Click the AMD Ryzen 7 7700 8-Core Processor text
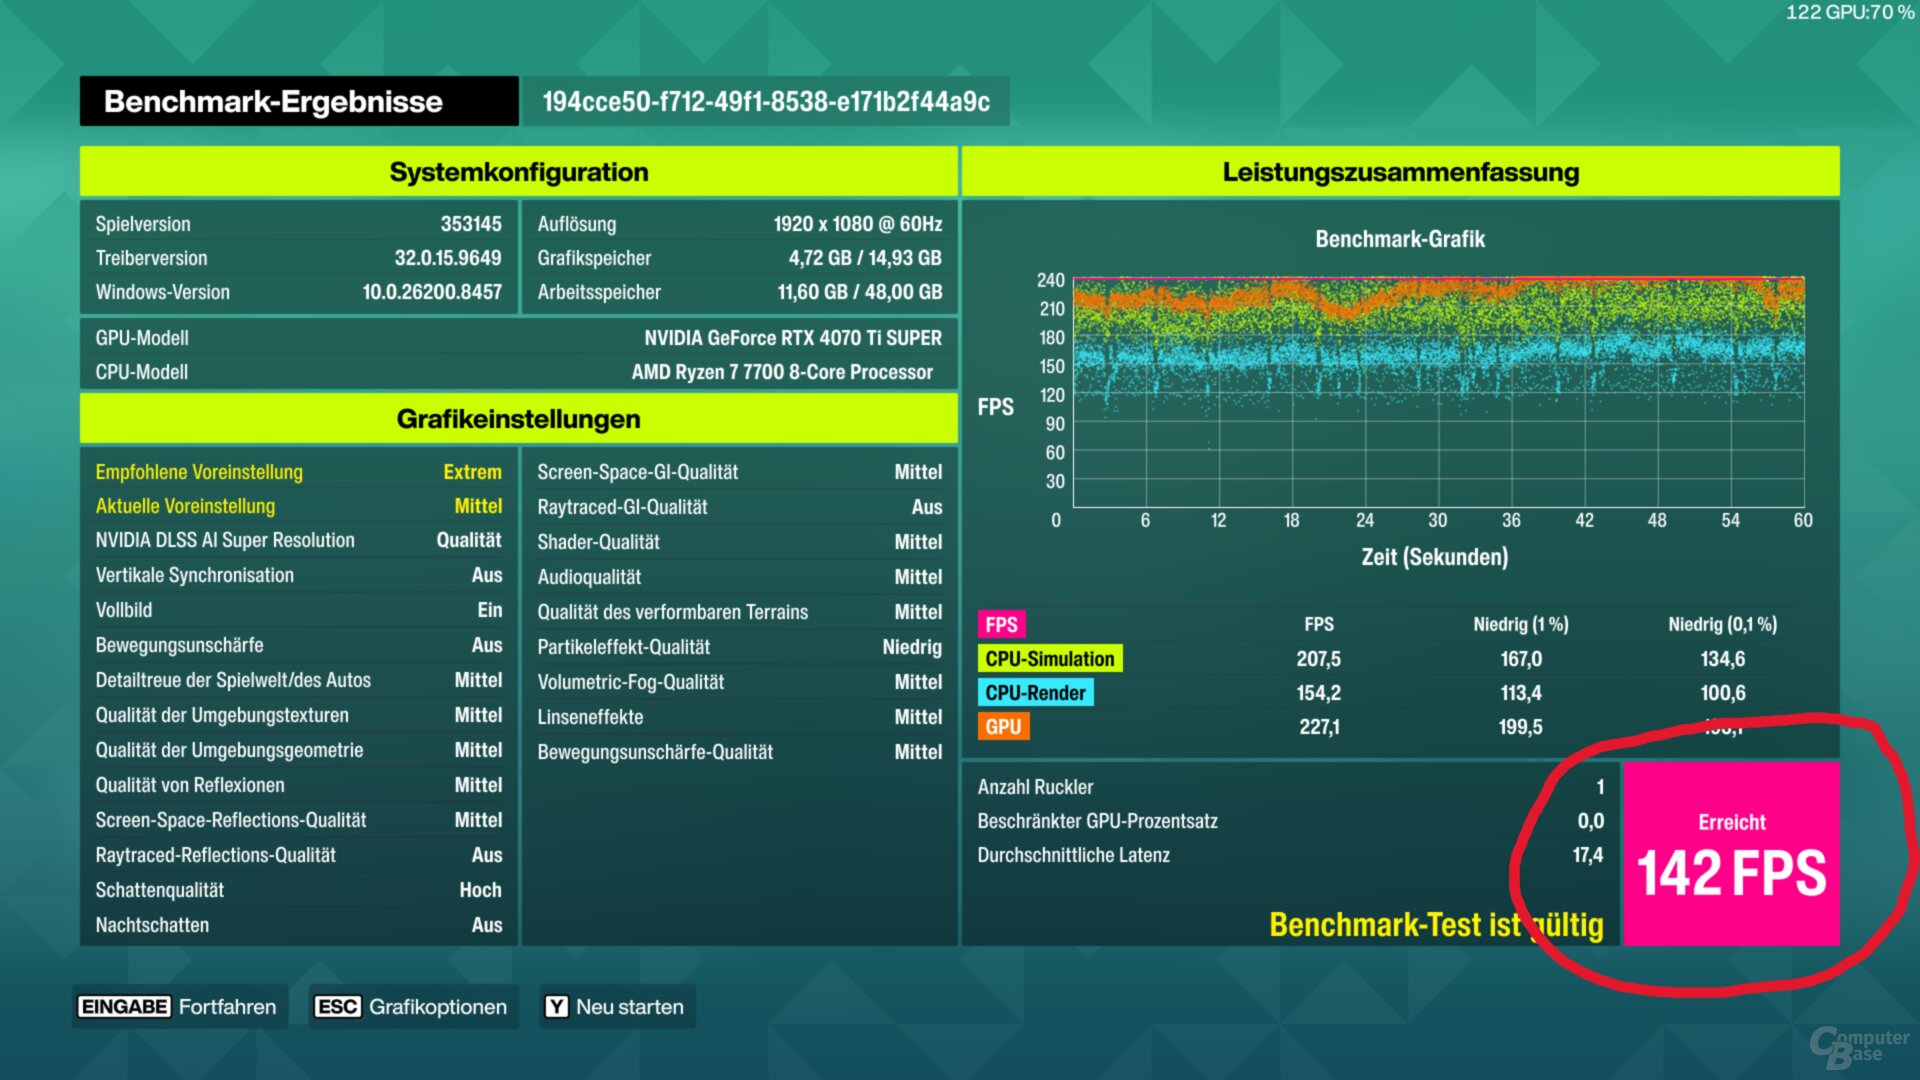 click(782, 372)
